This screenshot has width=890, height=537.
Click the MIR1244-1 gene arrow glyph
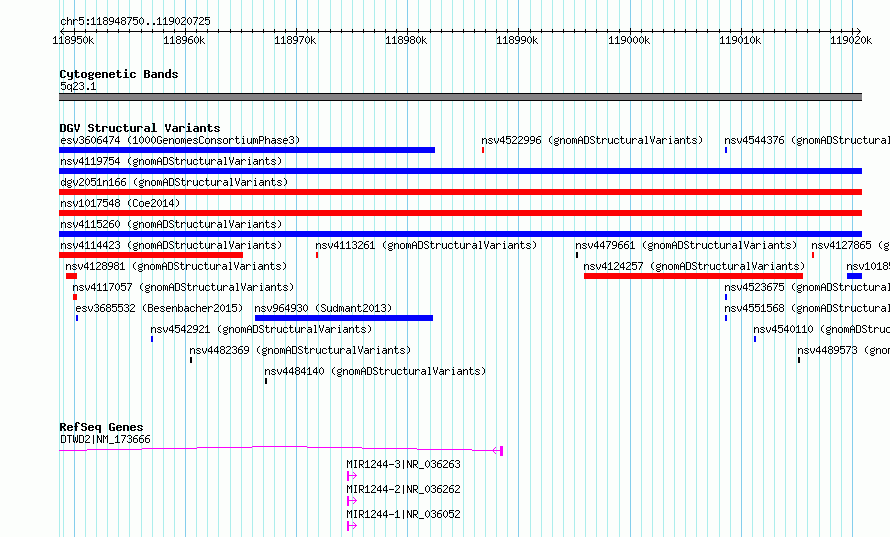pos(352,526)
